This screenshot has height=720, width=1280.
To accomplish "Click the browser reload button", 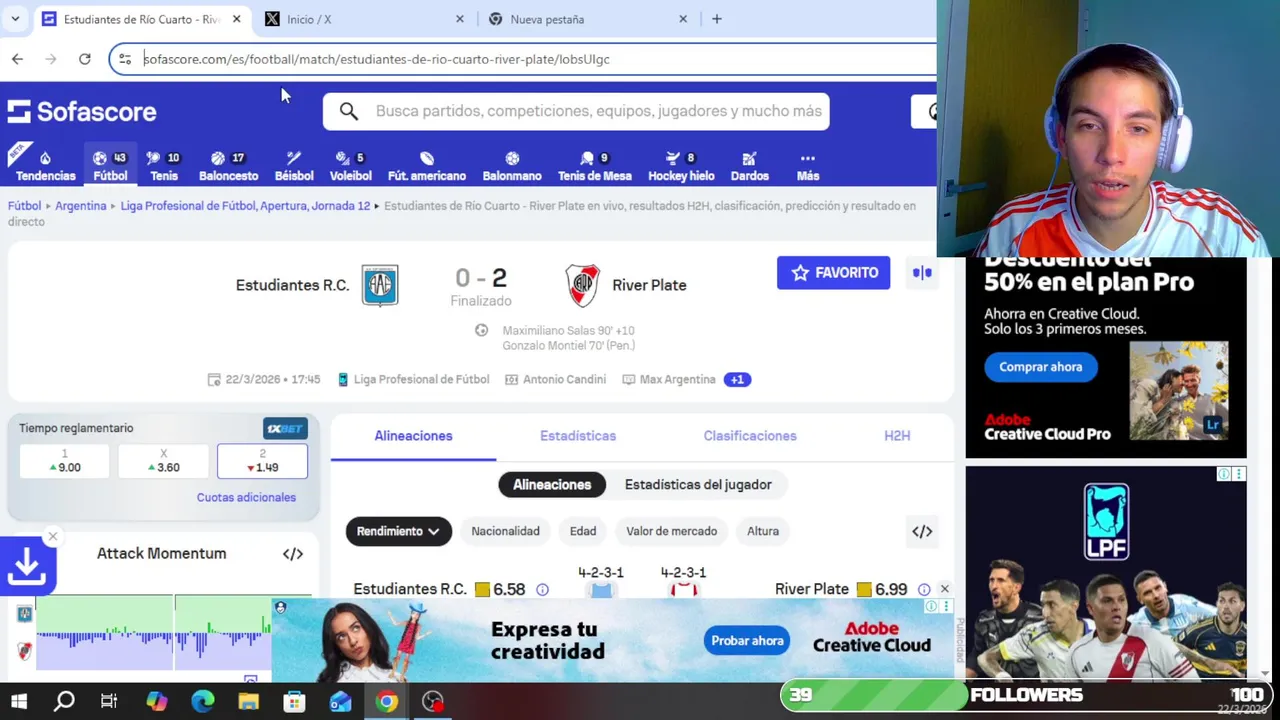I will [85, 59].
